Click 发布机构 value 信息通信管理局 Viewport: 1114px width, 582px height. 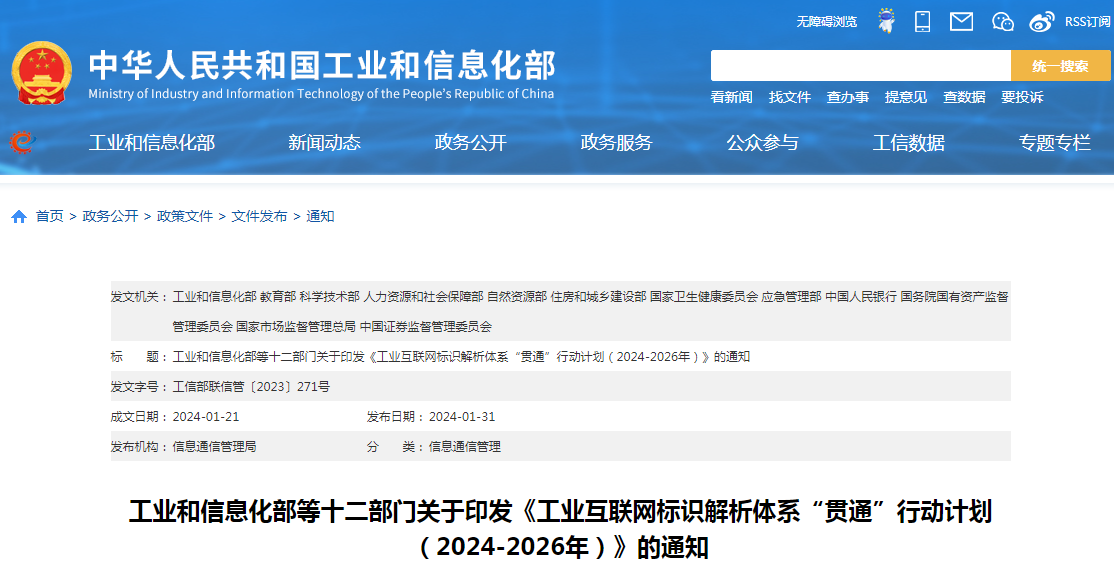(214, 446)
